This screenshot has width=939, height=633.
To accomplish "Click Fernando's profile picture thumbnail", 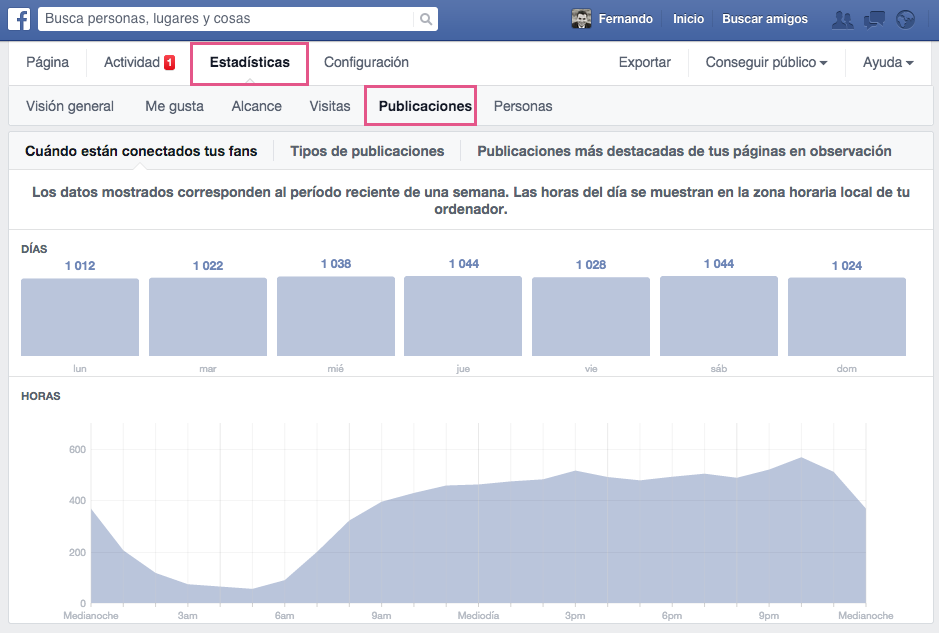I will click(x=581, y=19).
